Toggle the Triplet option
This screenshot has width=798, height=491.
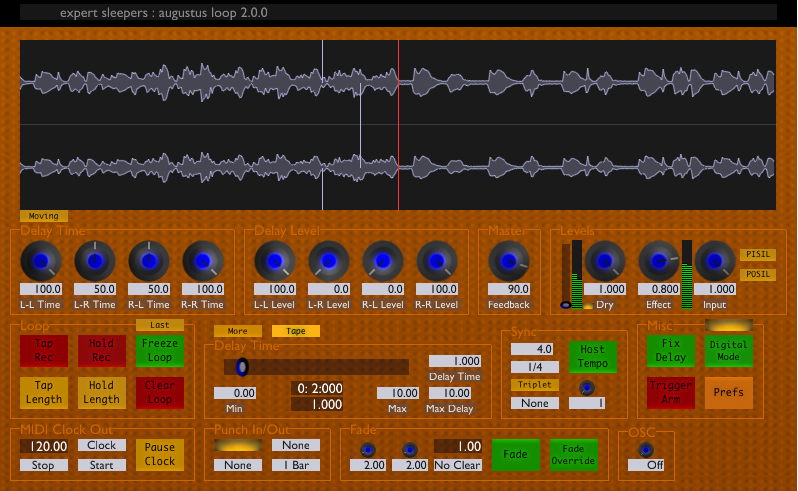[535, 385]
